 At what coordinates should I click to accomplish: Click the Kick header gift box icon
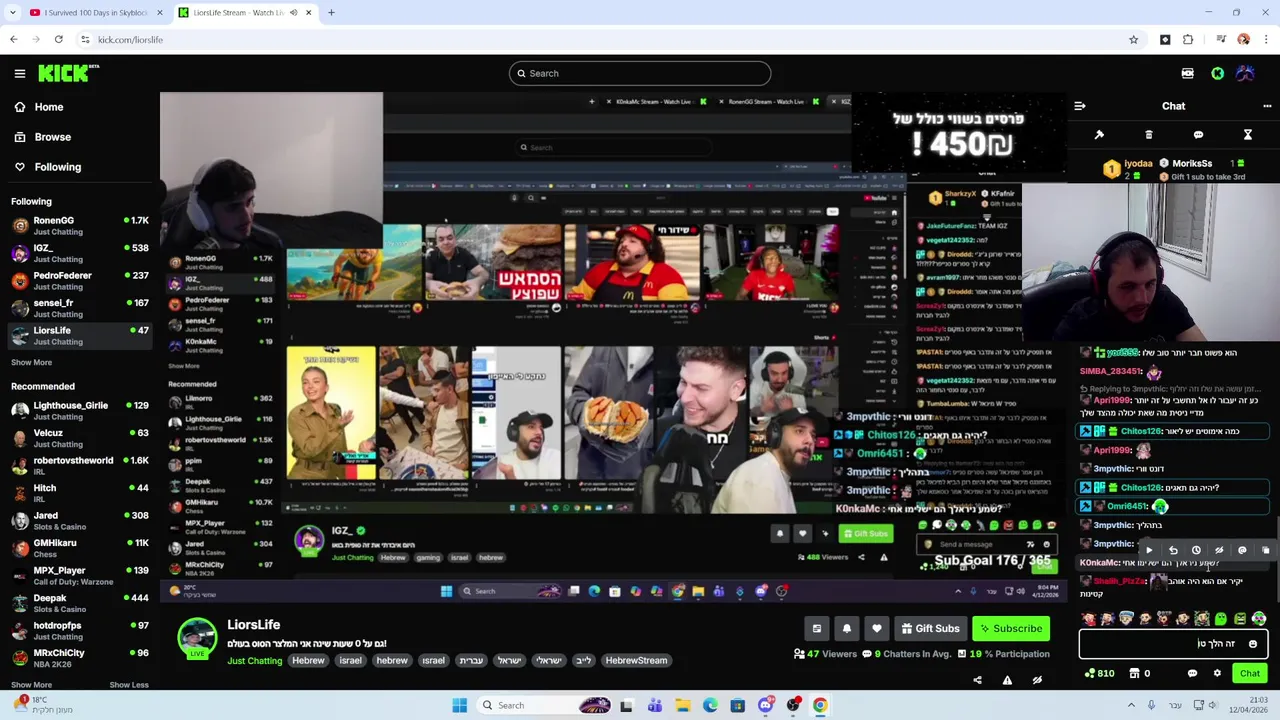click(x=1187, y=73)
